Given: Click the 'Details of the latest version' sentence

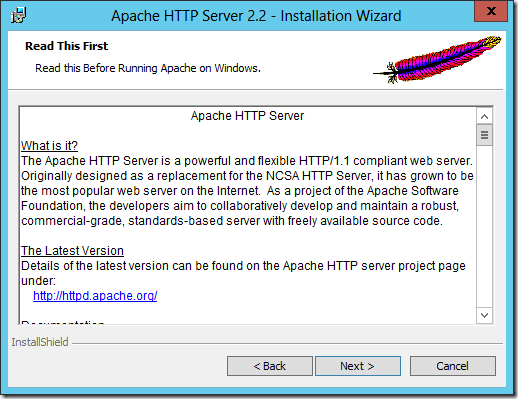Looking at the screenshot, I should tap(243, 273).
